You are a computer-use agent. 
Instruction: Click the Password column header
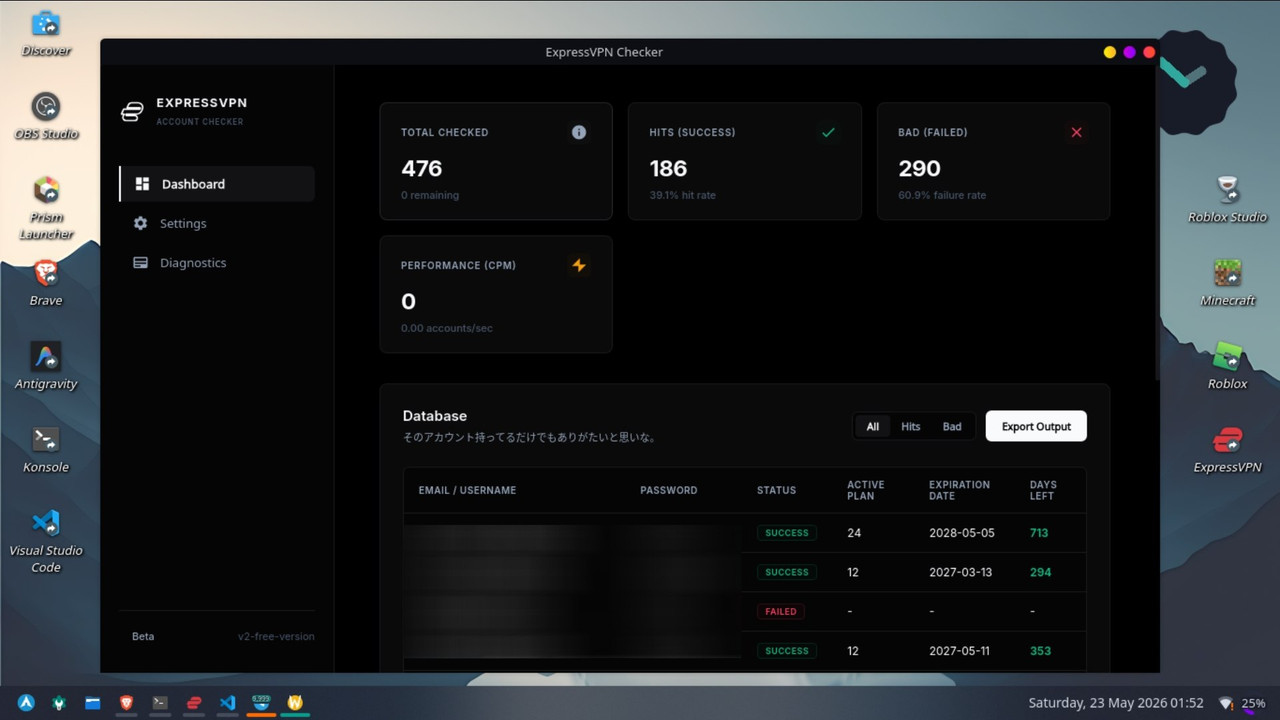pos(669,490)
